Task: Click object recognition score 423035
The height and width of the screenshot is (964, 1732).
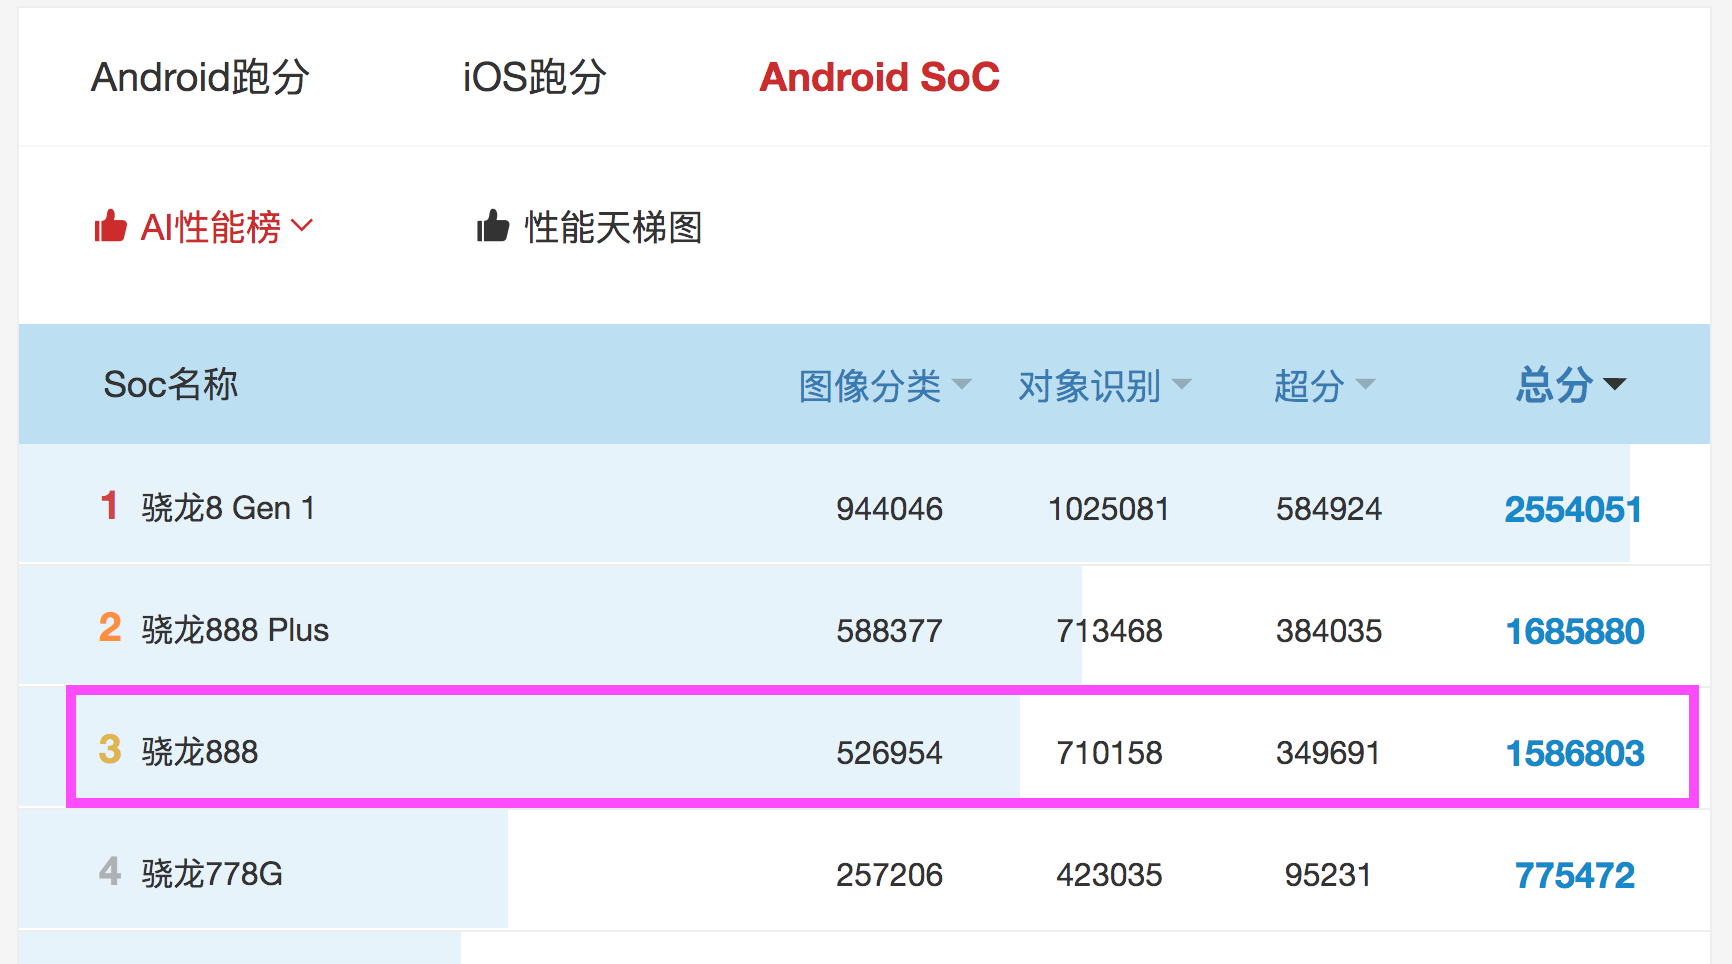Action: point(1109,875)
